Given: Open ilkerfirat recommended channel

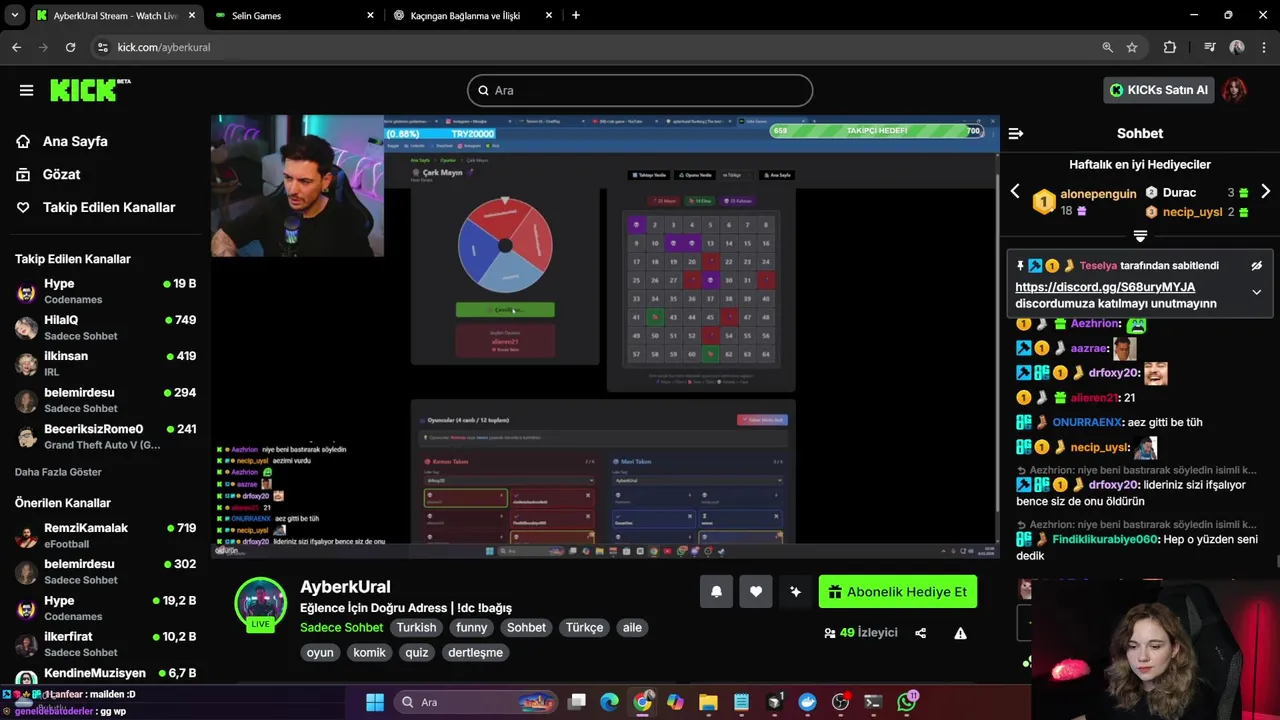Looking at the screenshot, I should (x=105, y=644).
